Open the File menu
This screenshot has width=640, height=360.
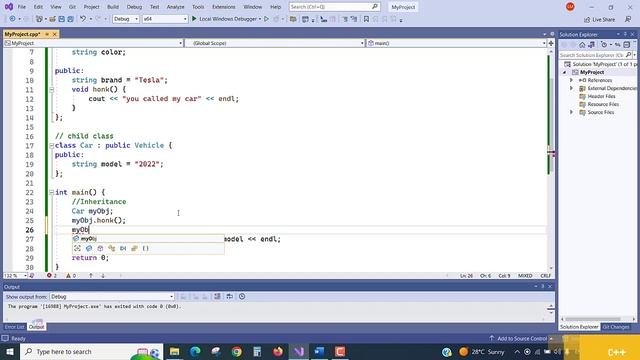pyautogui.click(x=22, y=7)
